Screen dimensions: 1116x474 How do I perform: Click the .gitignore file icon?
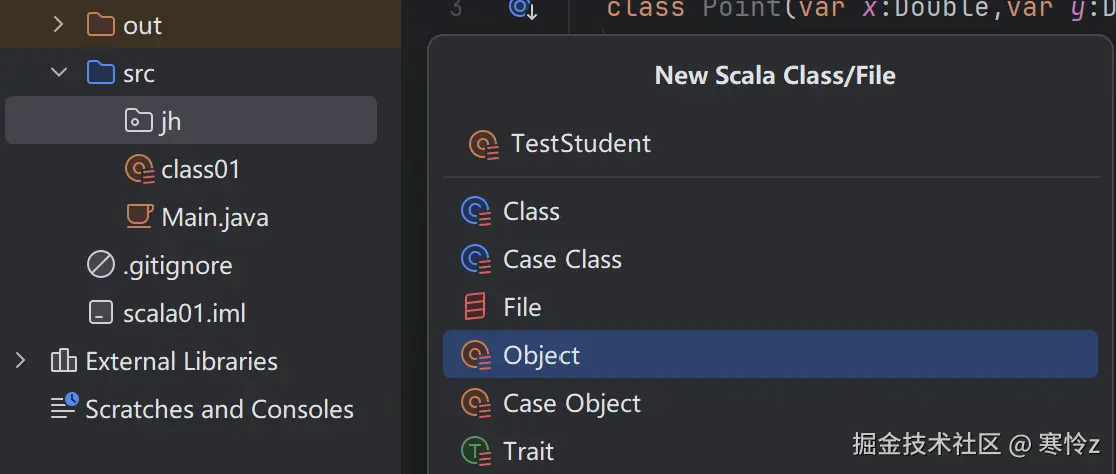101,266
